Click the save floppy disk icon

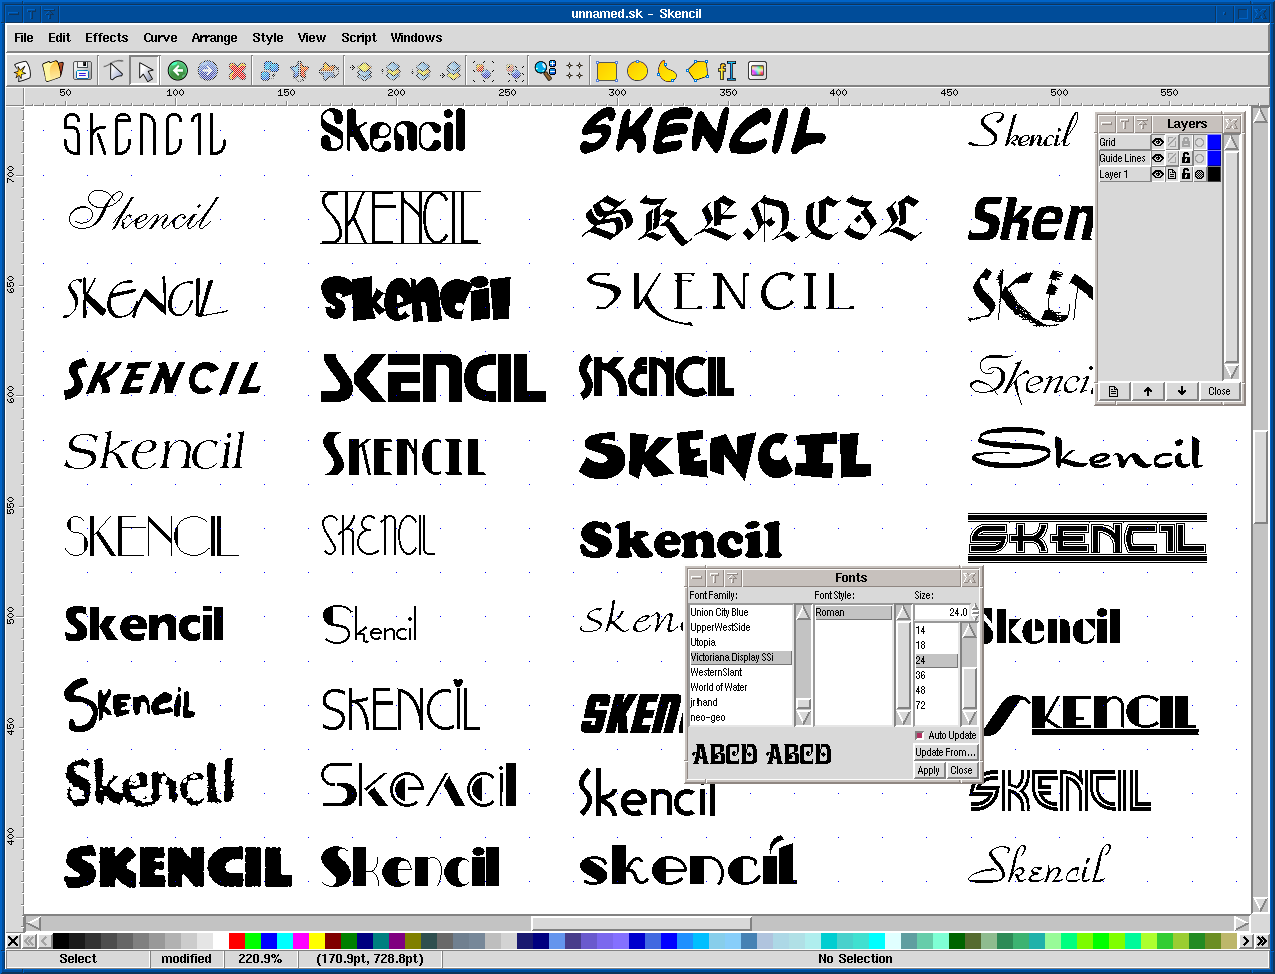click(x=82, y=71)
